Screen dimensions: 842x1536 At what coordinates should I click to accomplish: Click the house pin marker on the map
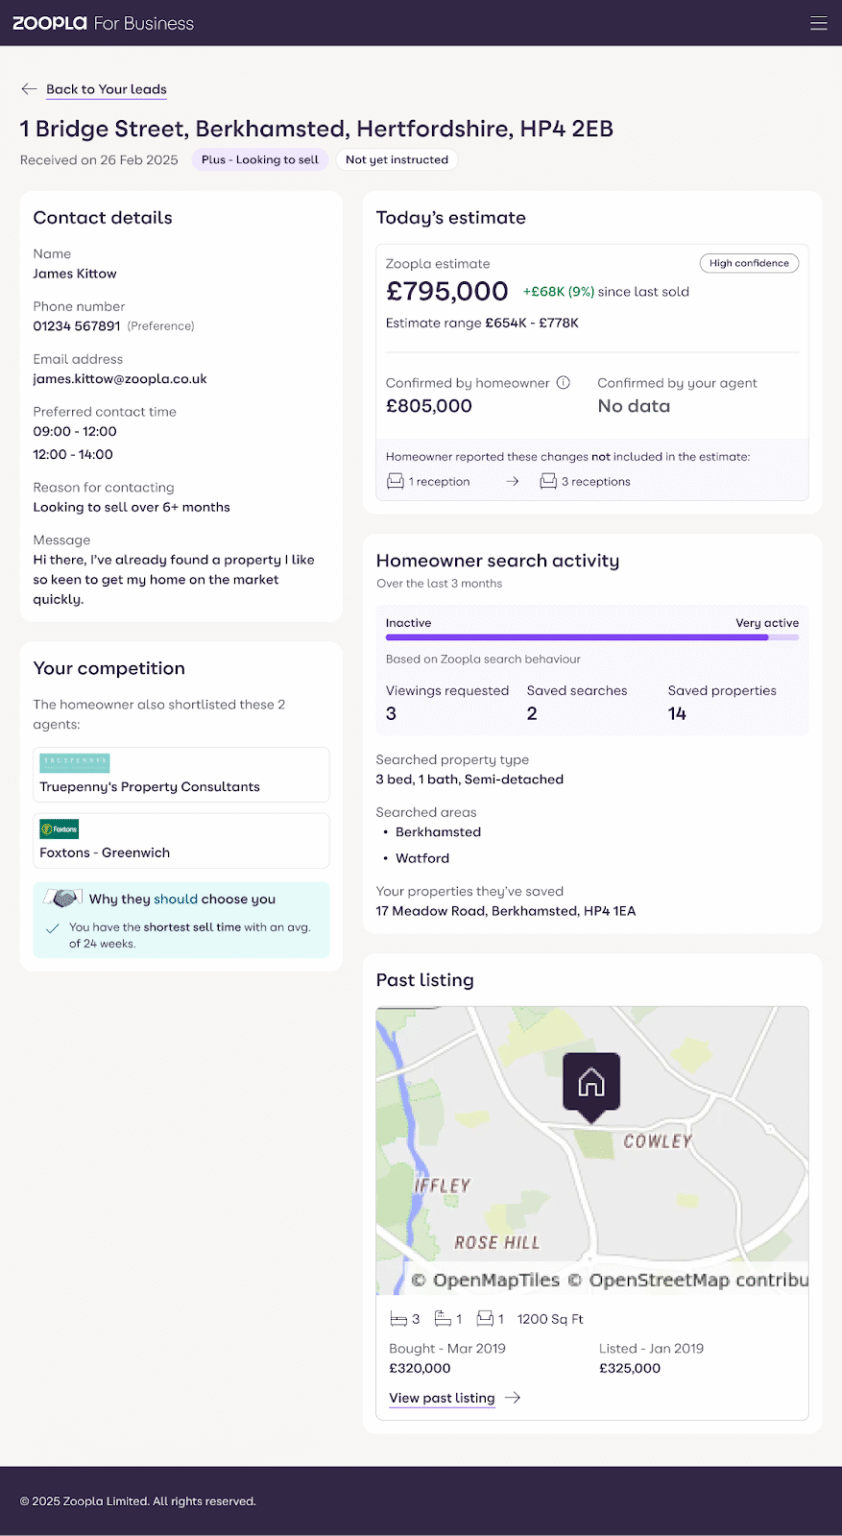[591, 1083]
